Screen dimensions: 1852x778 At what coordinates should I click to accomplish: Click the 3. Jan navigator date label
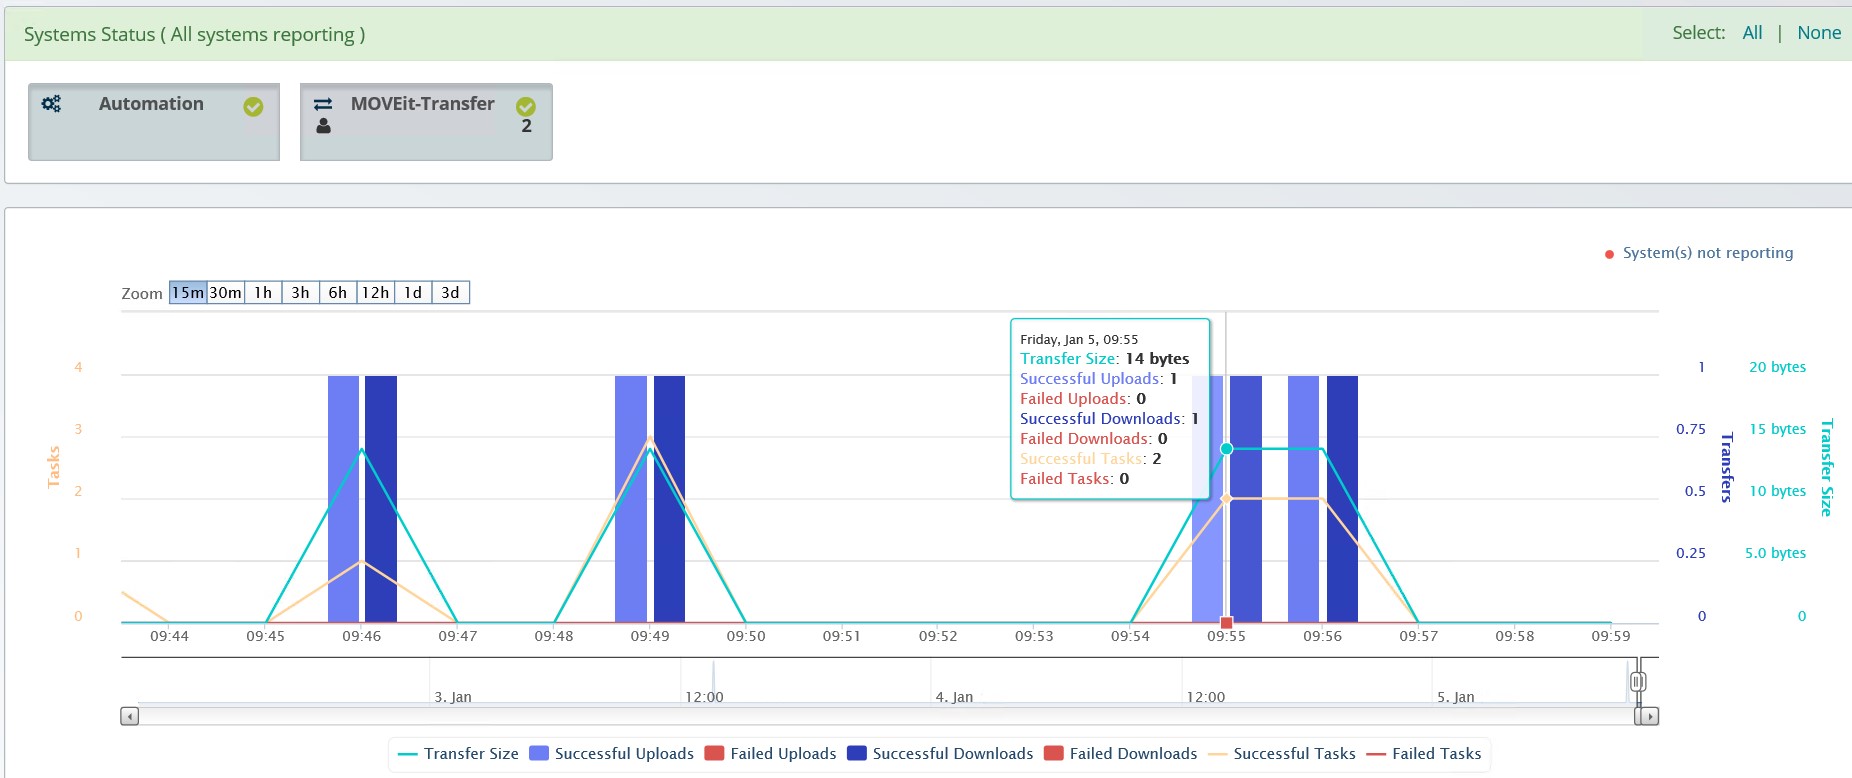click(453, 697)
